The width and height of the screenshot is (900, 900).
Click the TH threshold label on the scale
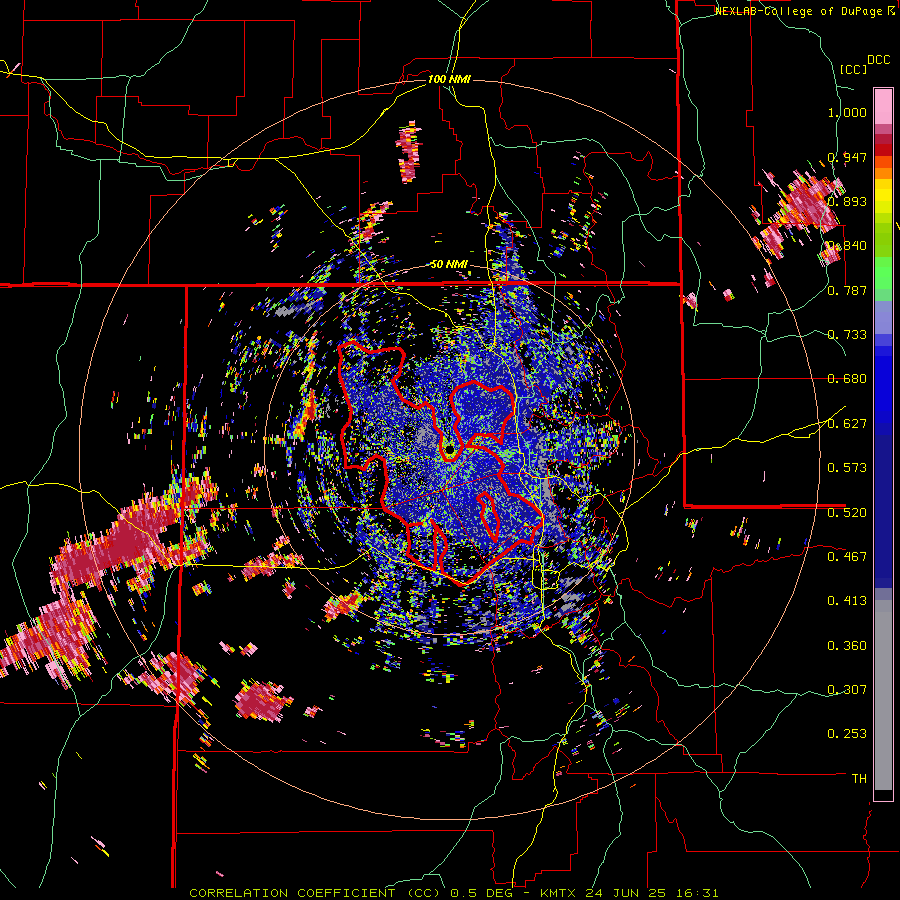coord(859,779)
